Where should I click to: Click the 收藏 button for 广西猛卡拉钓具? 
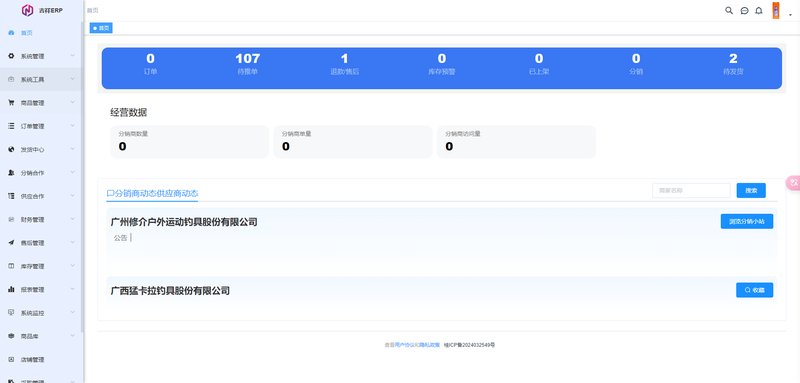pyautogui.click(x=755, y=290)
